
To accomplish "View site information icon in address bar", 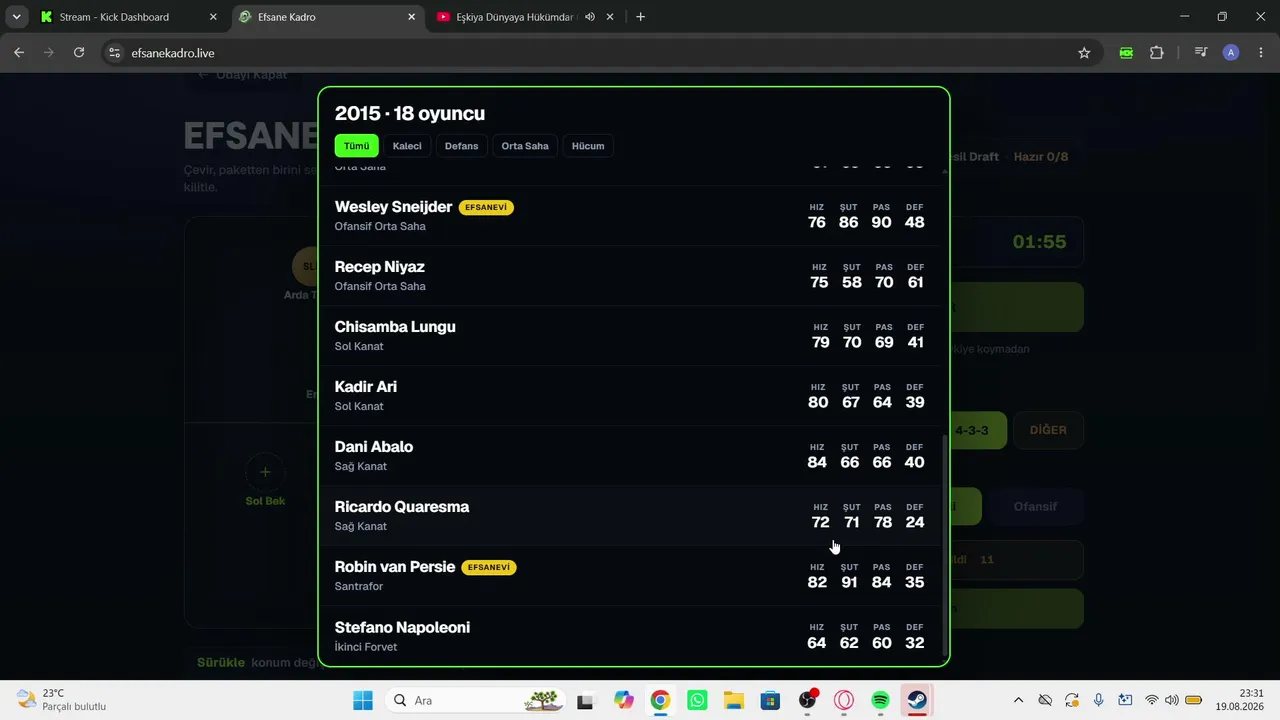I will (x=114, y=53).
